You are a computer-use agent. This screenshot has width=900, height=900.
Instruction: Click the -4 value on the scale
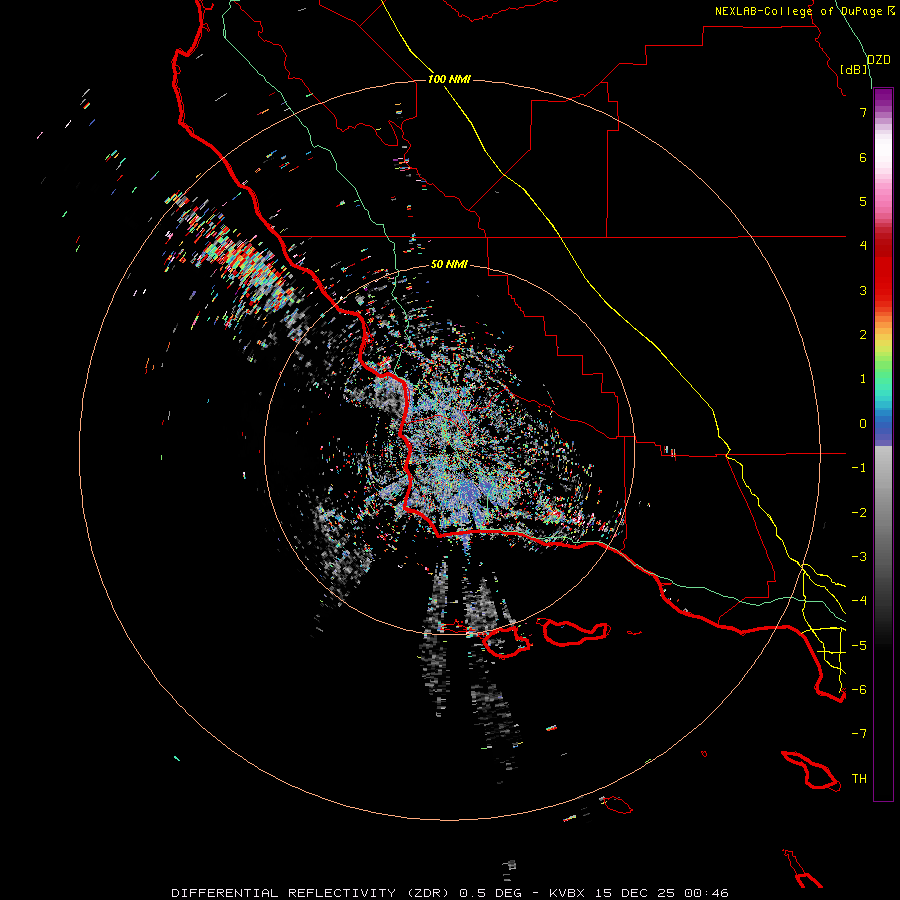click(859, 601)
